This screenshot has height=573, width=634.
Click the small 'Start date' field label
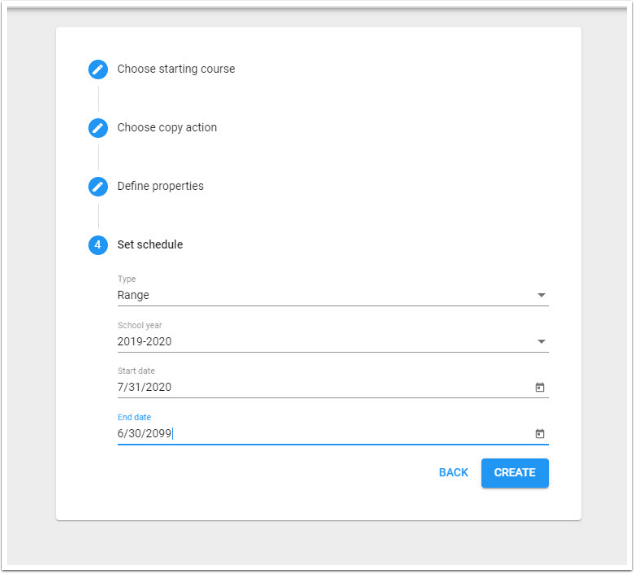click(136, 371)
